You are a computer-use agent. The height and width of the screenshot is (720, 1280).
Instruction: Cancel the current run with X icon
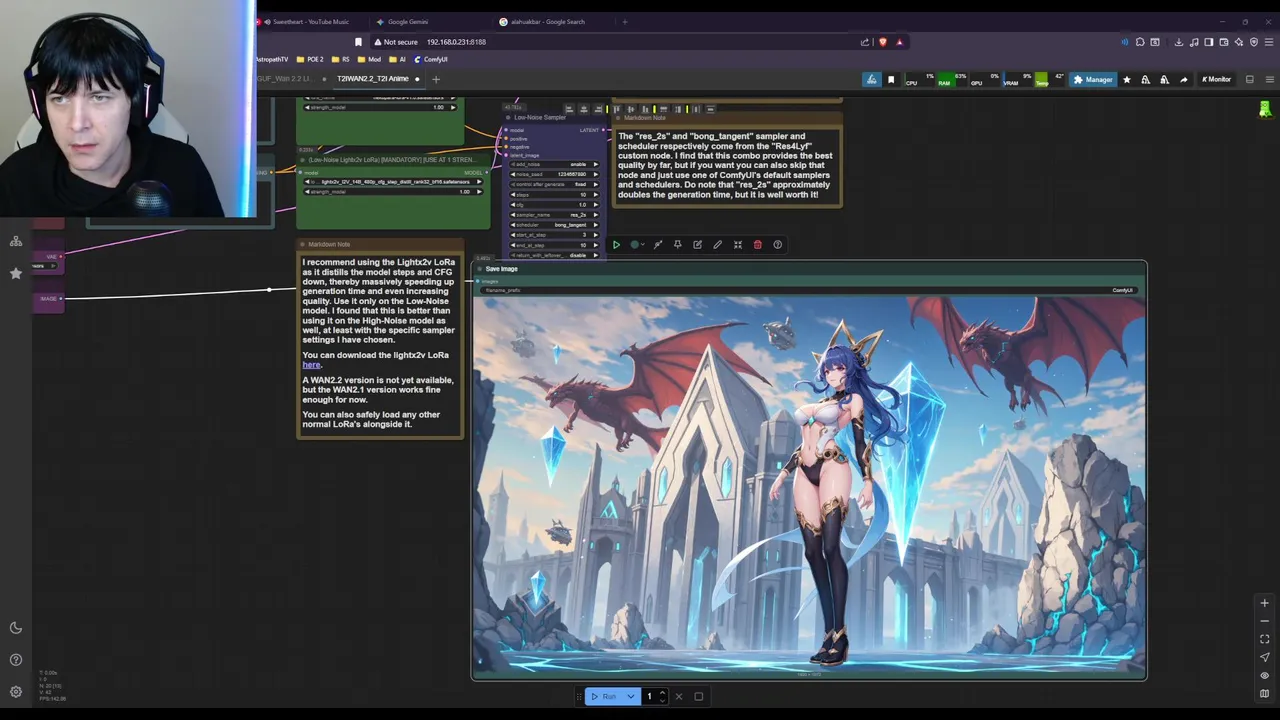click(679, 696)
